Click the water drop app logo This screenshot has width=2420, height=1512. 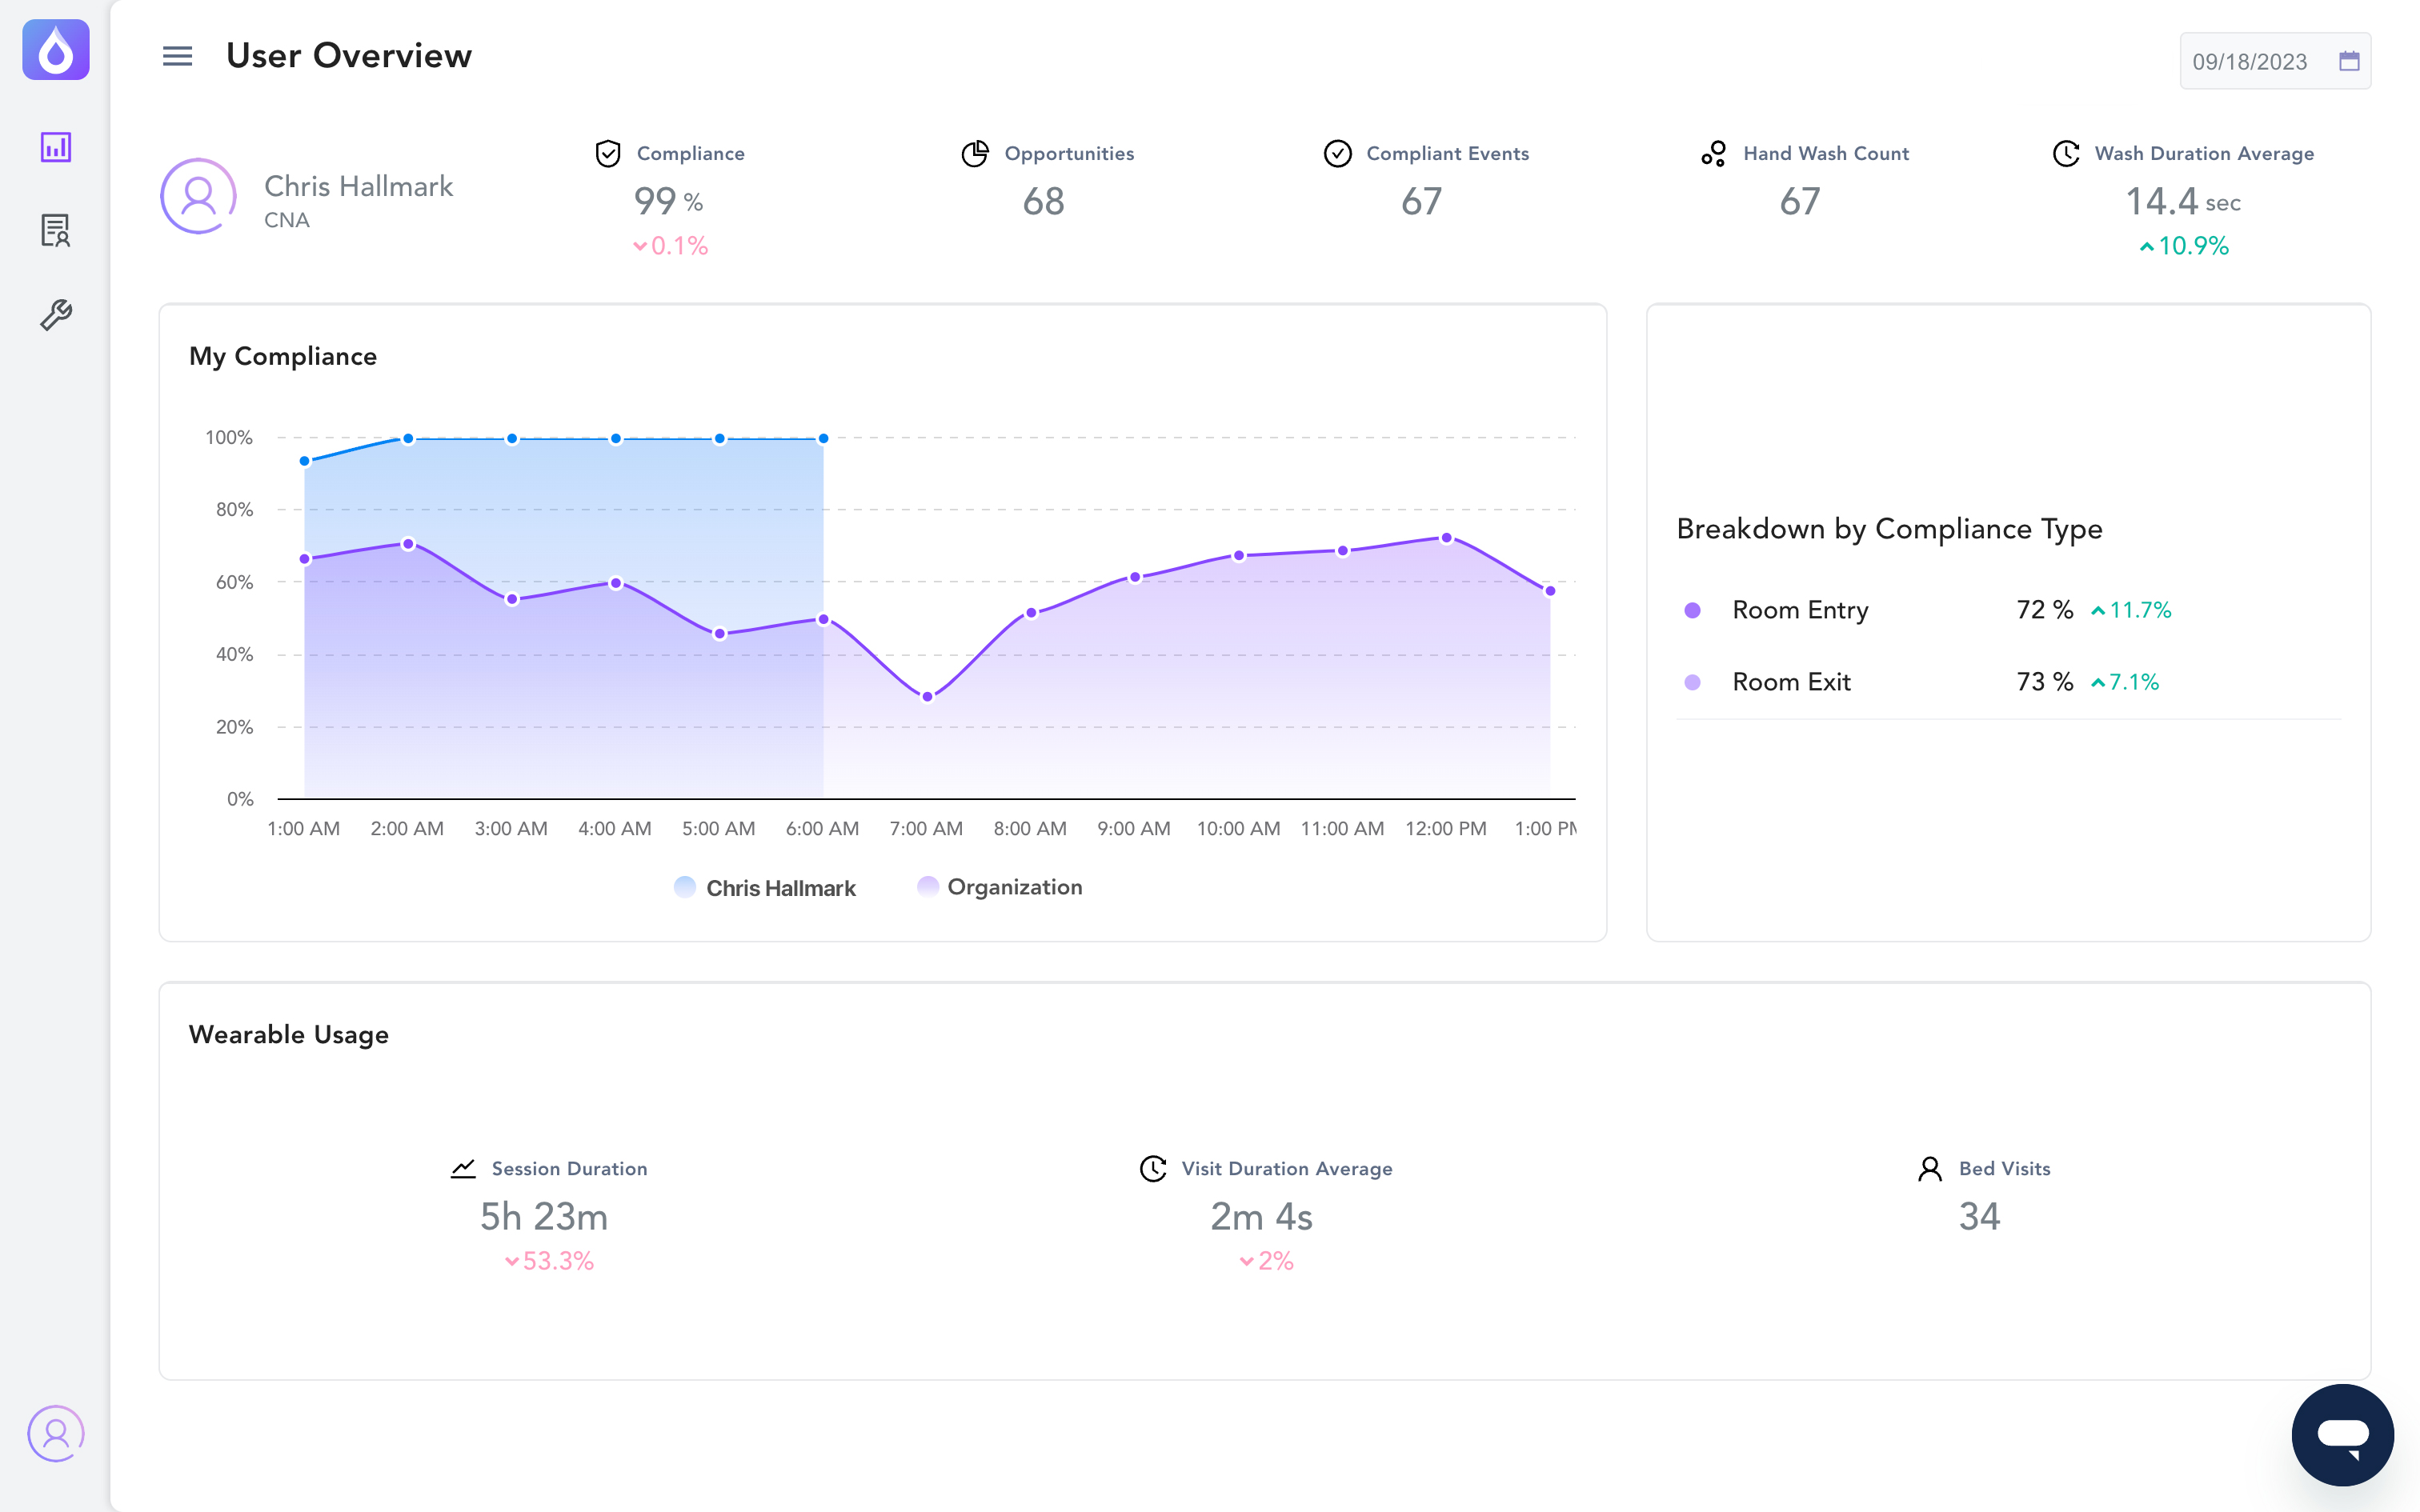56,50
